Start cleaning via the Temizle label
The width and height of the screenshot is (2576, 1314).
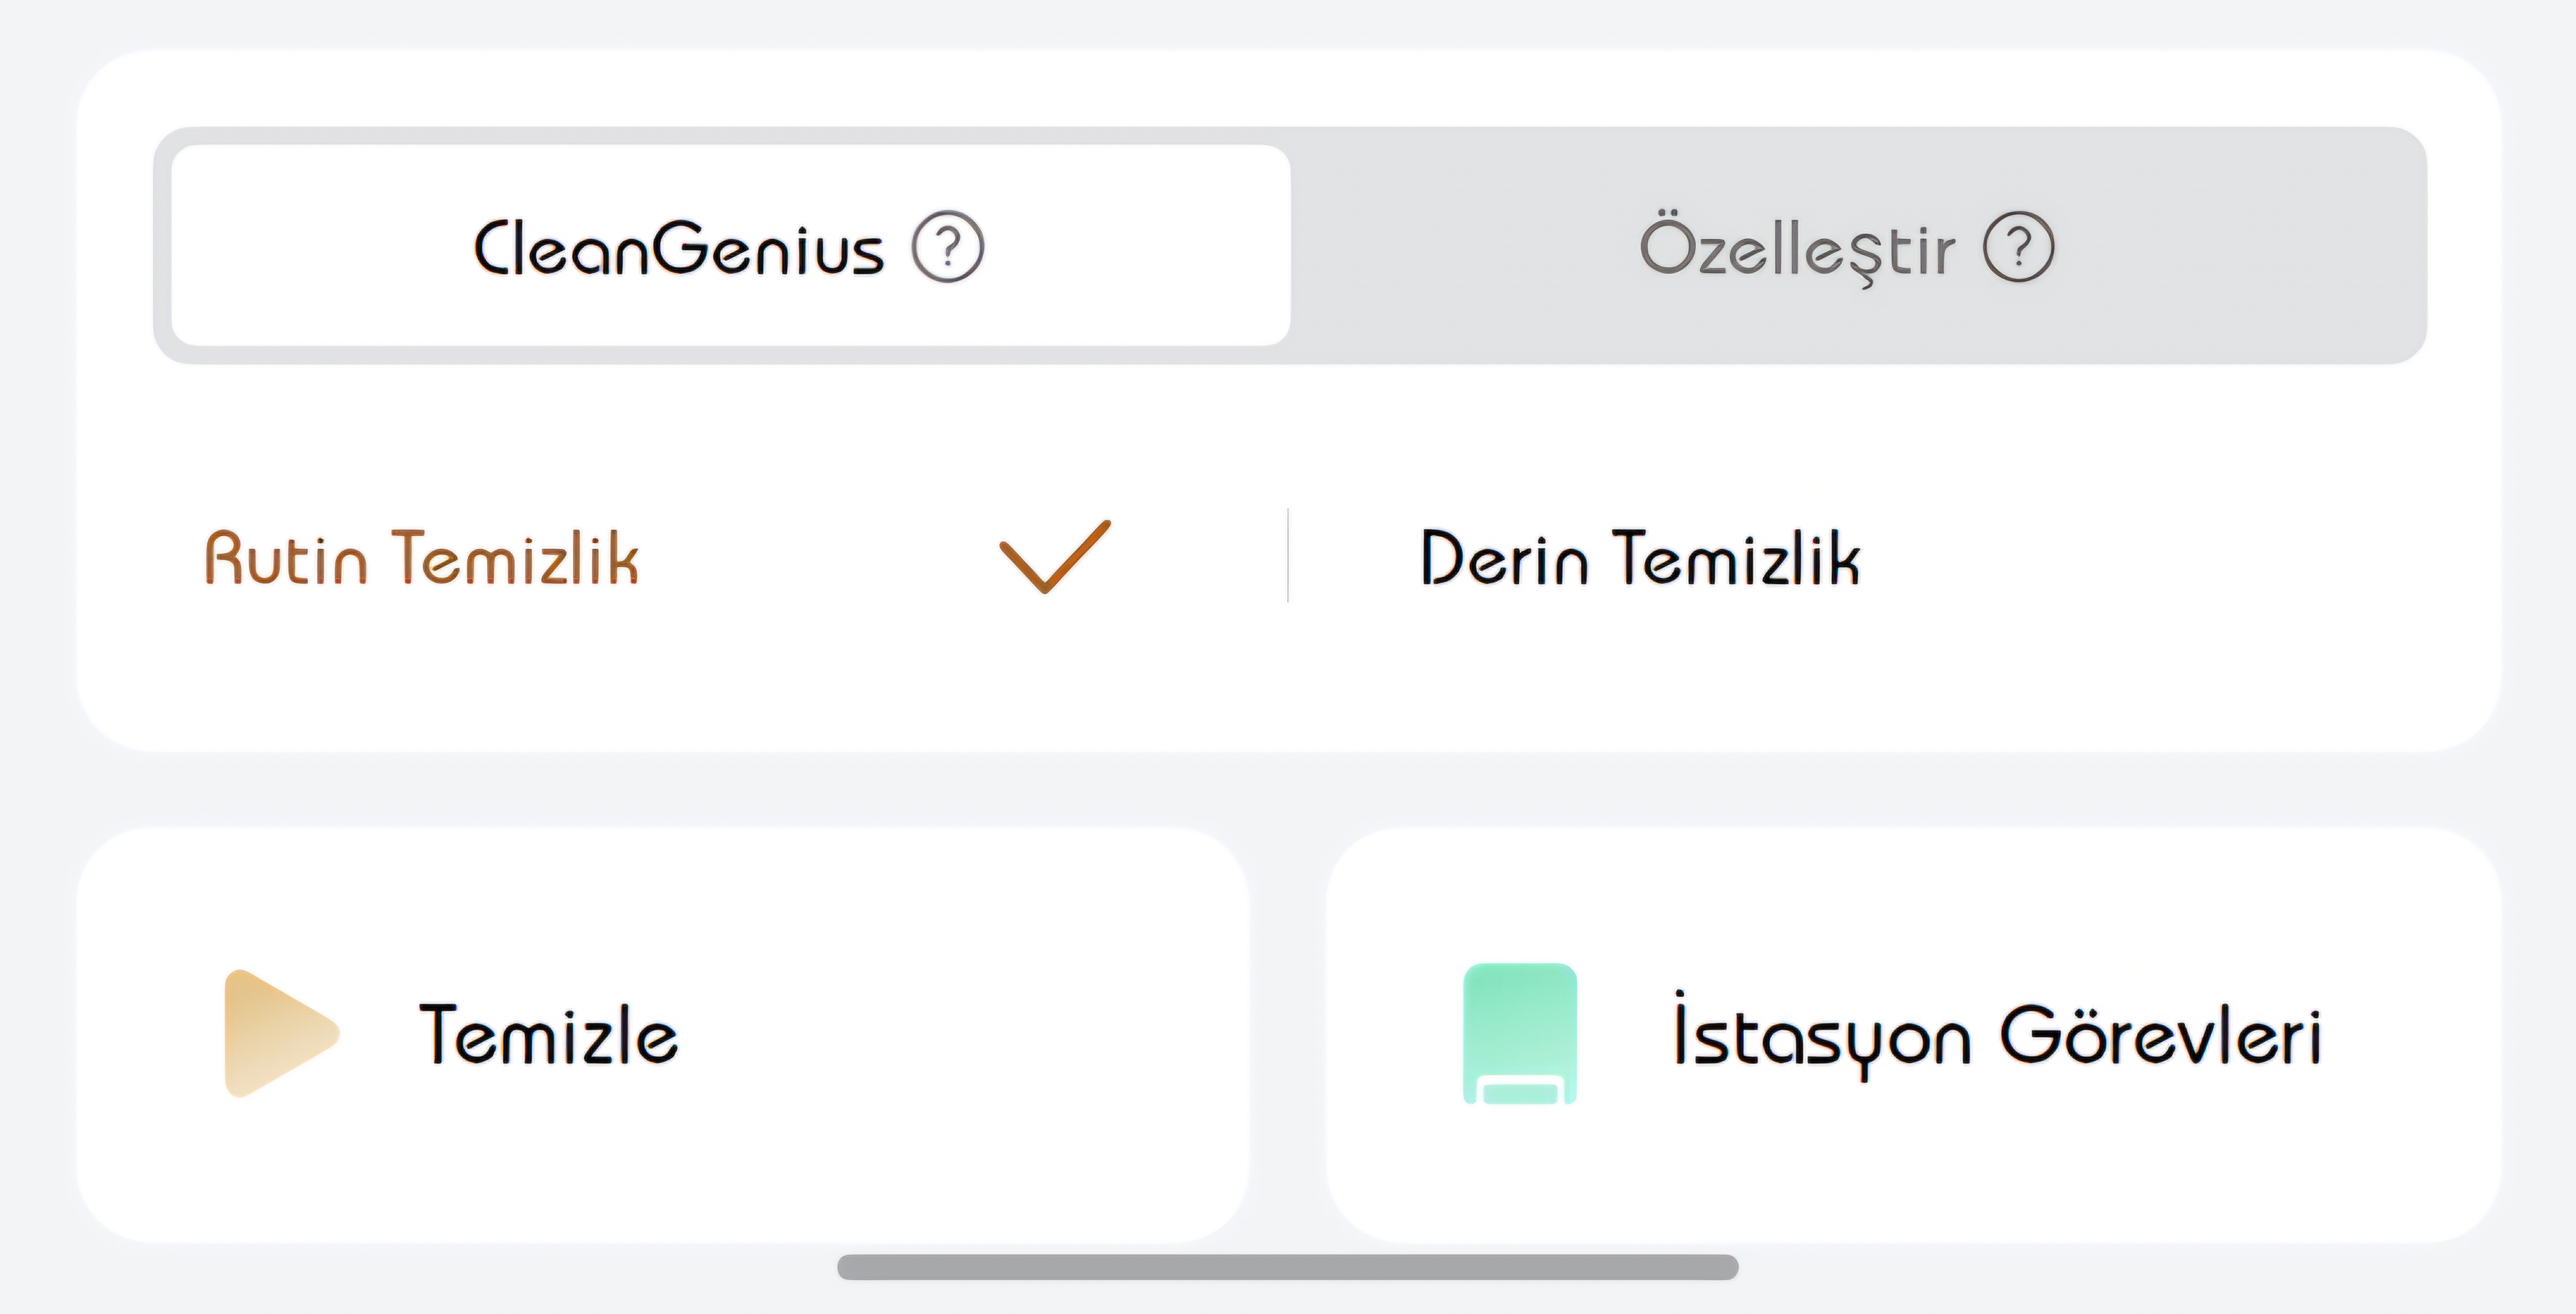[x=548, y=1035]
